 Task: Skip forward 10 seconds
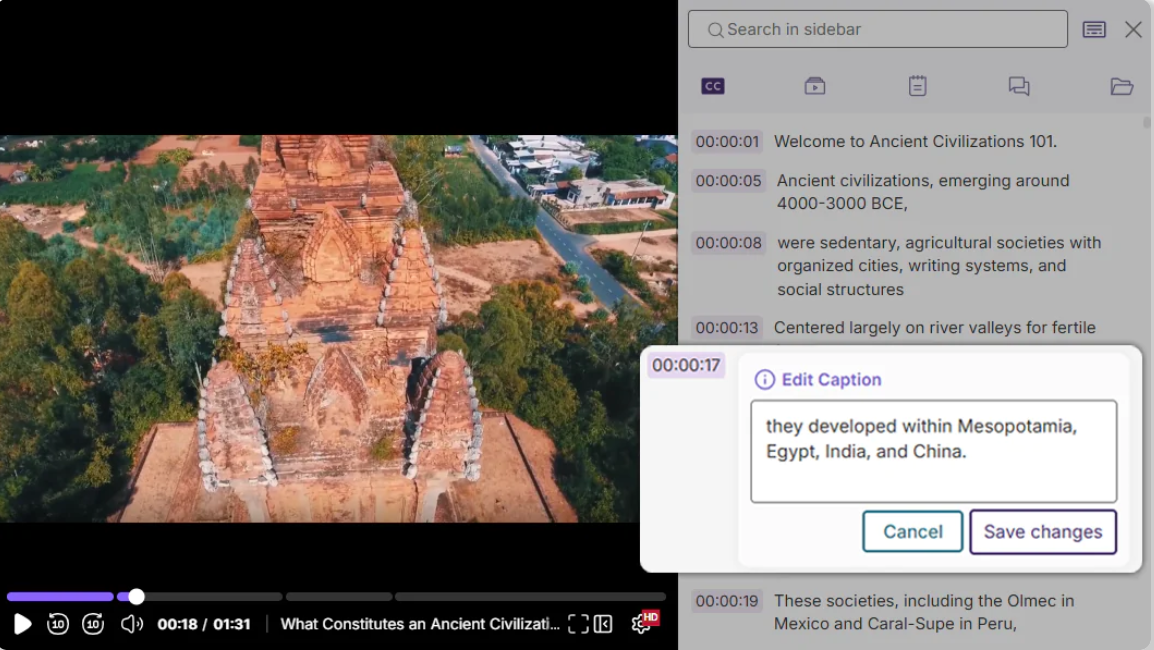[x=93, y=624]
